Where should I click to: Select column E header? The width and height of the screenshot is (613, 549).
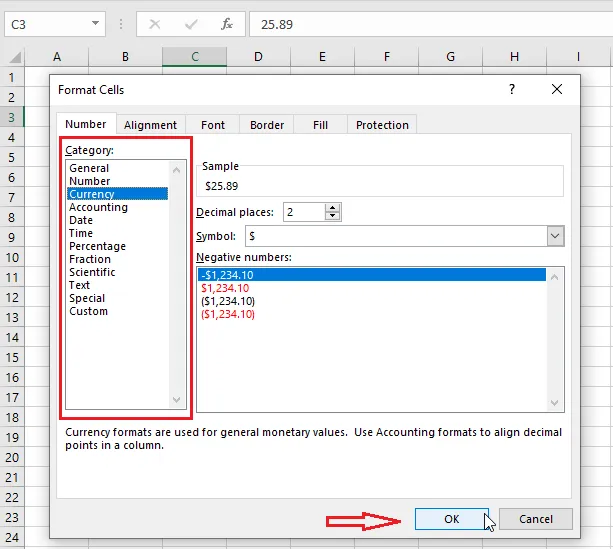tap(323, 57)
